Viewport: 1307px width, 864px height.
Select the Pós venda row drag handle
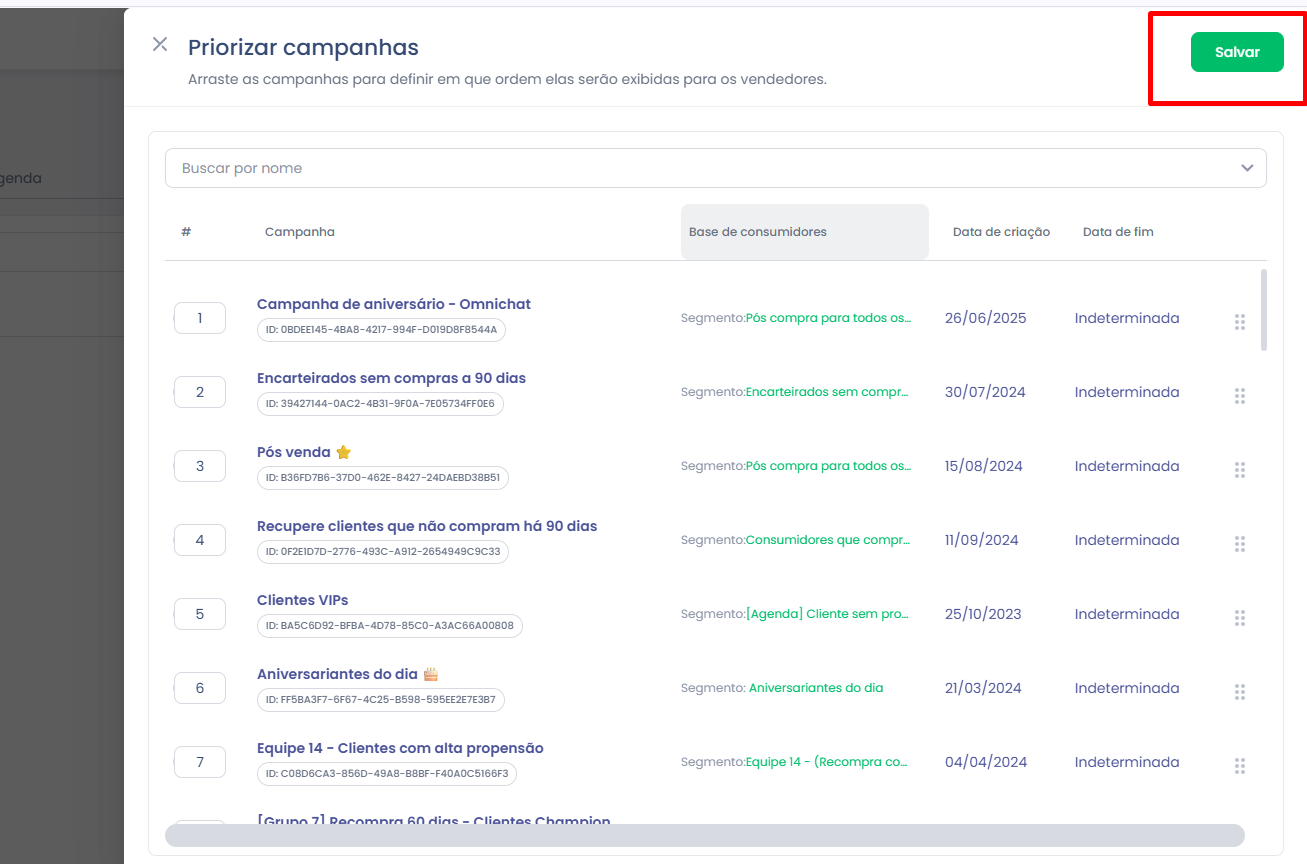(x=1240, y=470)
